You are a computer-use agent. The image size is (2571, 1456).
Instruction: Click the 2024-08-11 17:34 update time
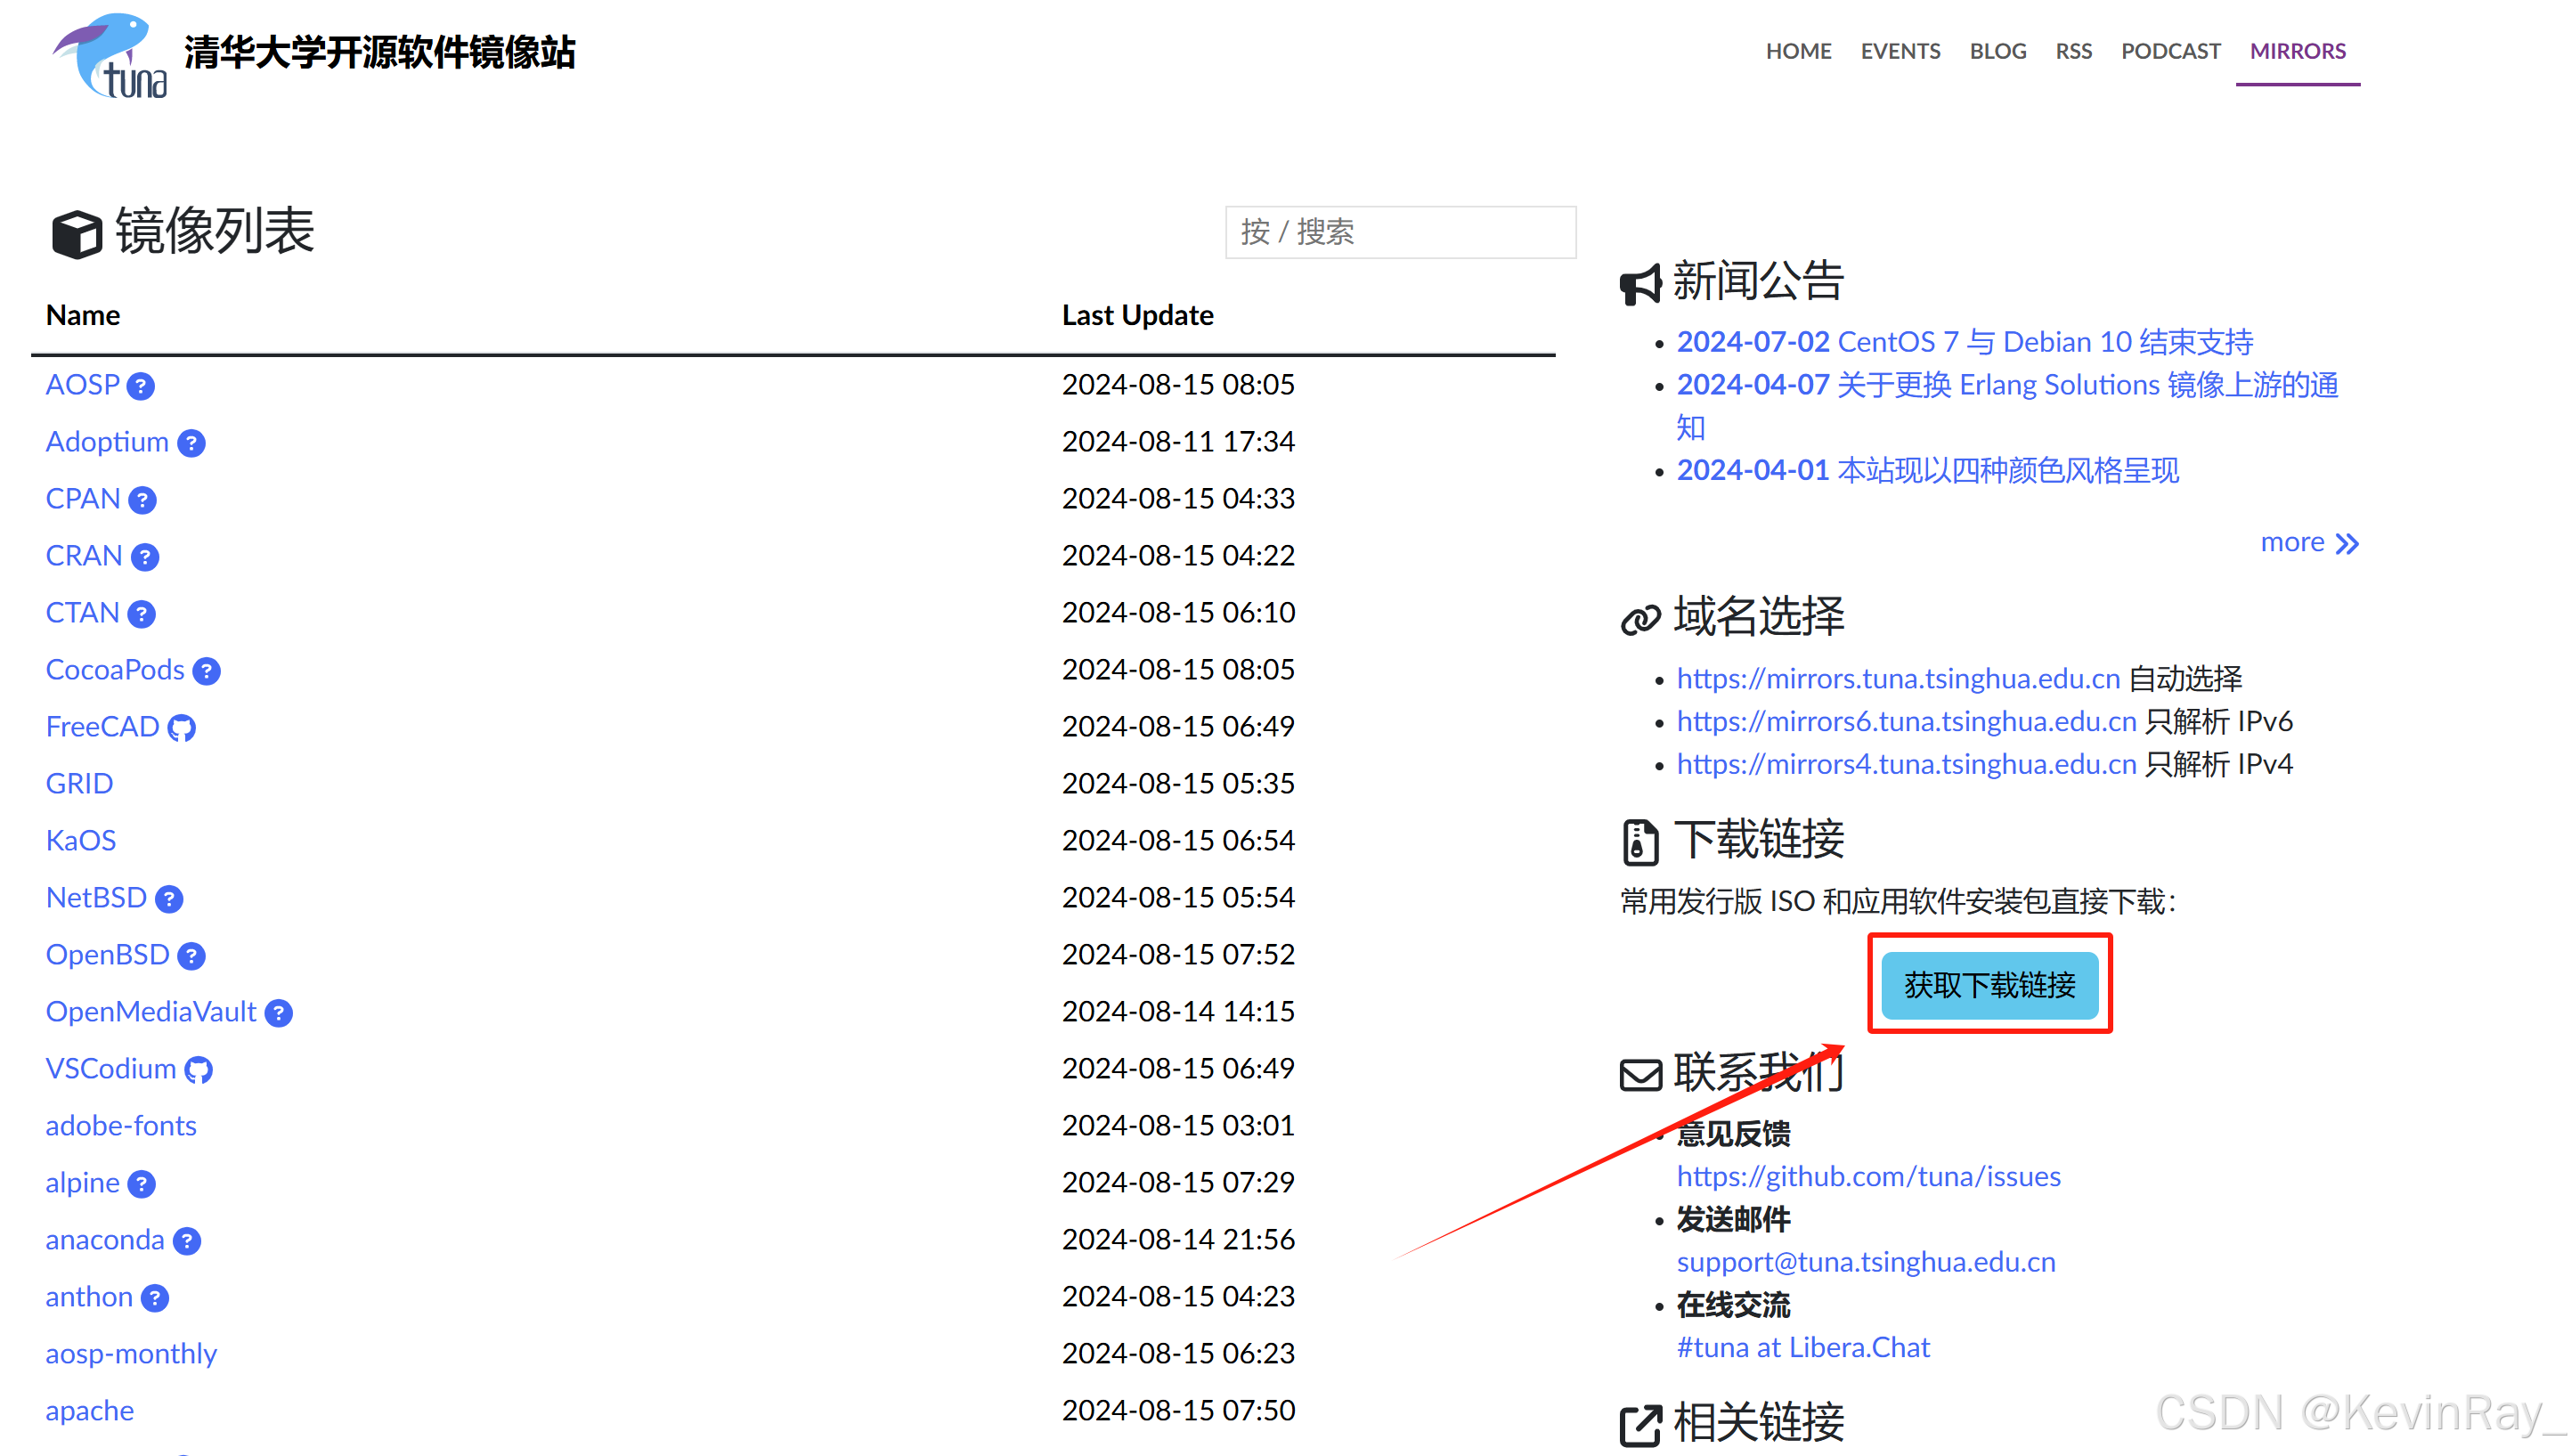(x=1178, y=441)
